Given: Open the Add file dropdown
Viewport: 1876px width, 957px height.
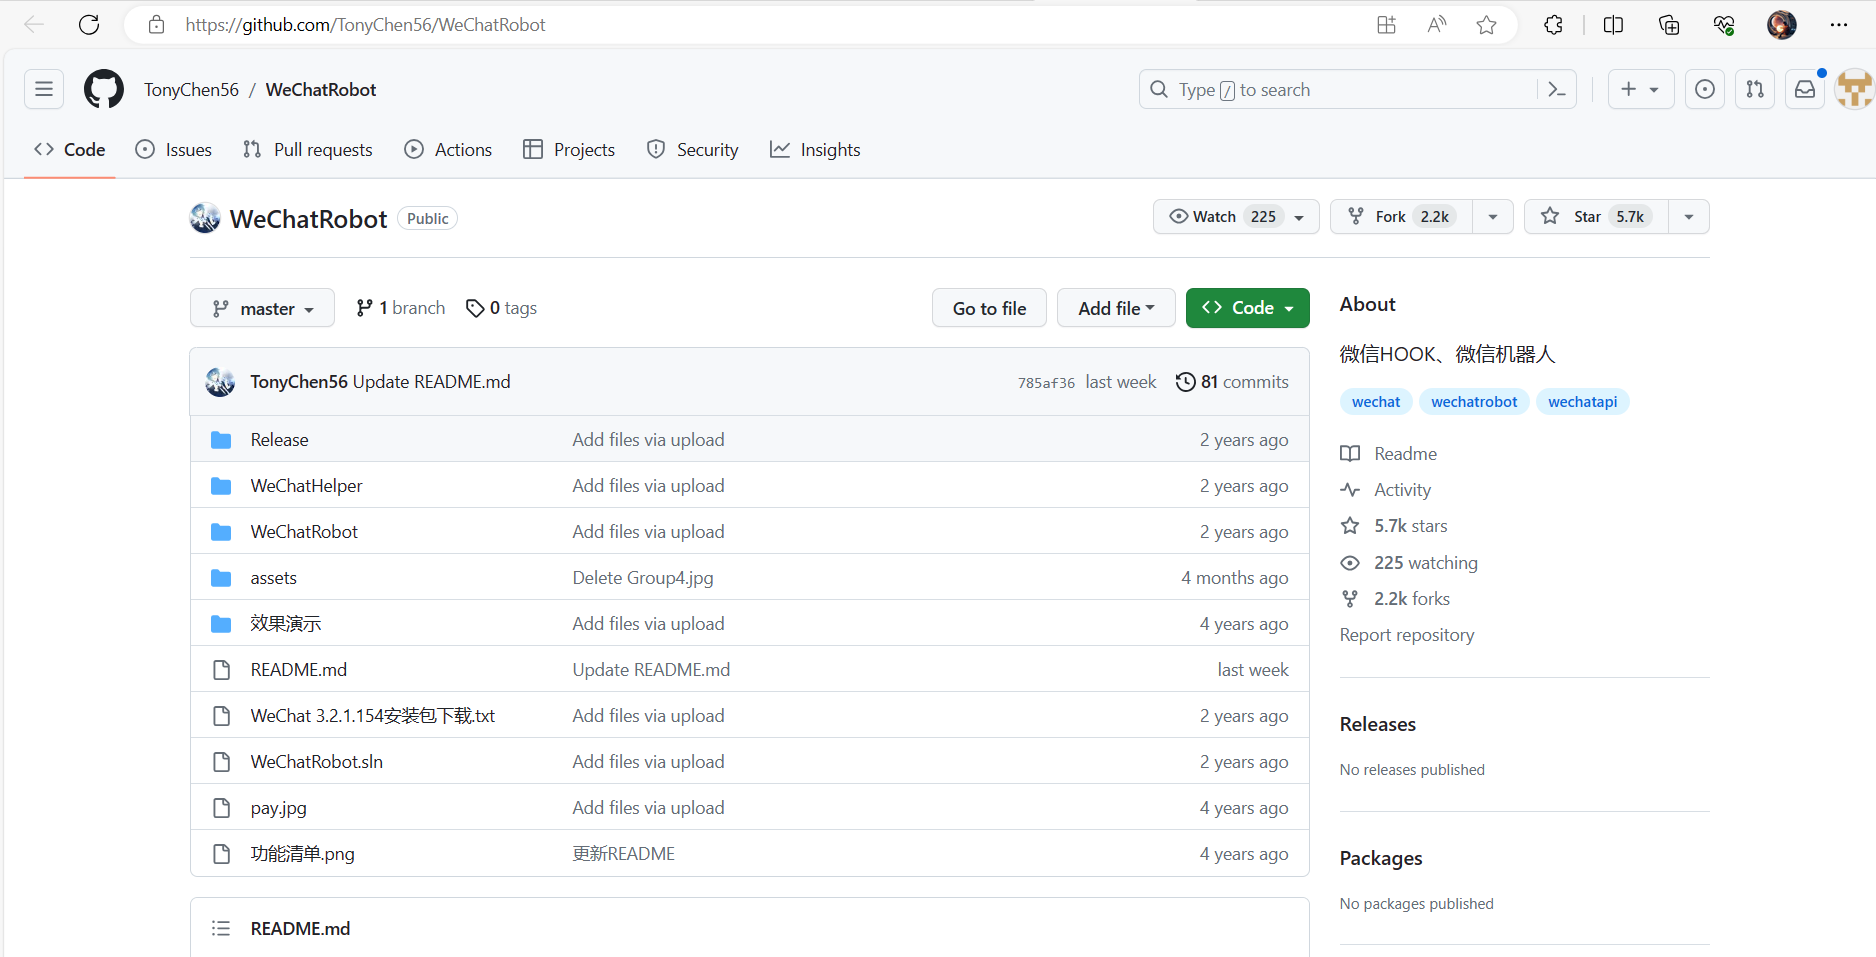Looking at the screenshot, I should [x=1116, y=308].
